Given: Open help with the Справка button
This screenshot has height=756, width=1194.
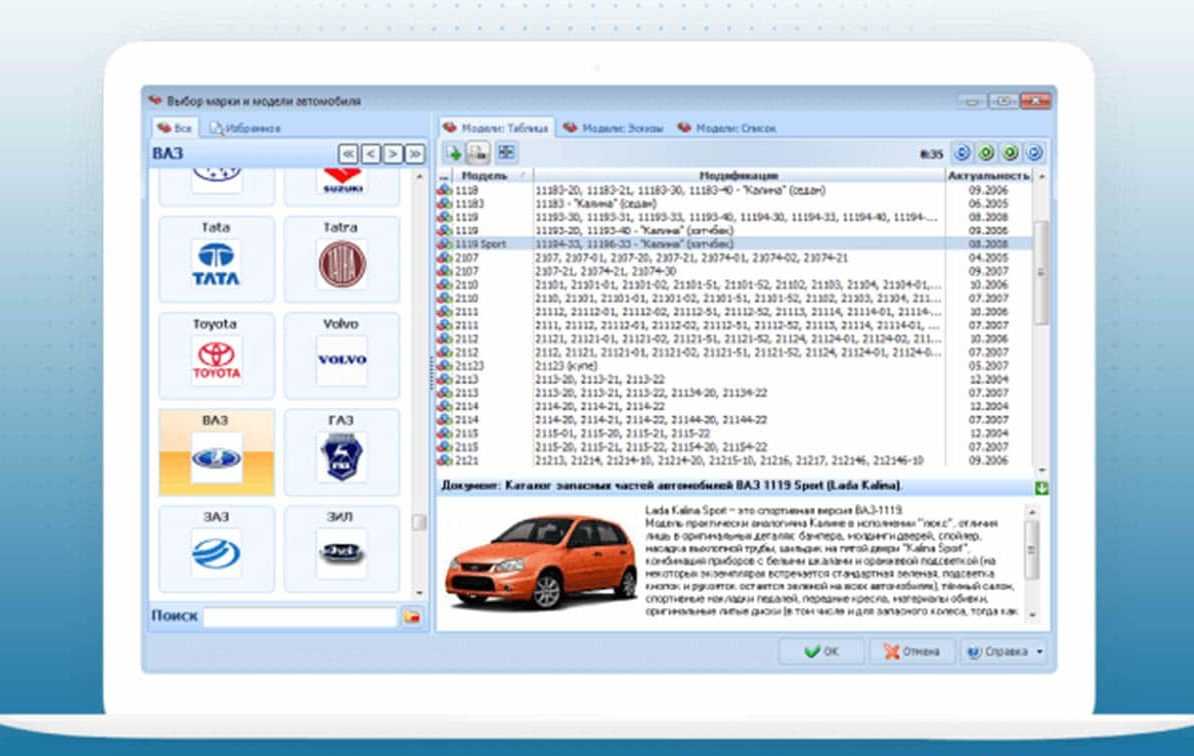Looking at the screenshot, I should point(998,652).
